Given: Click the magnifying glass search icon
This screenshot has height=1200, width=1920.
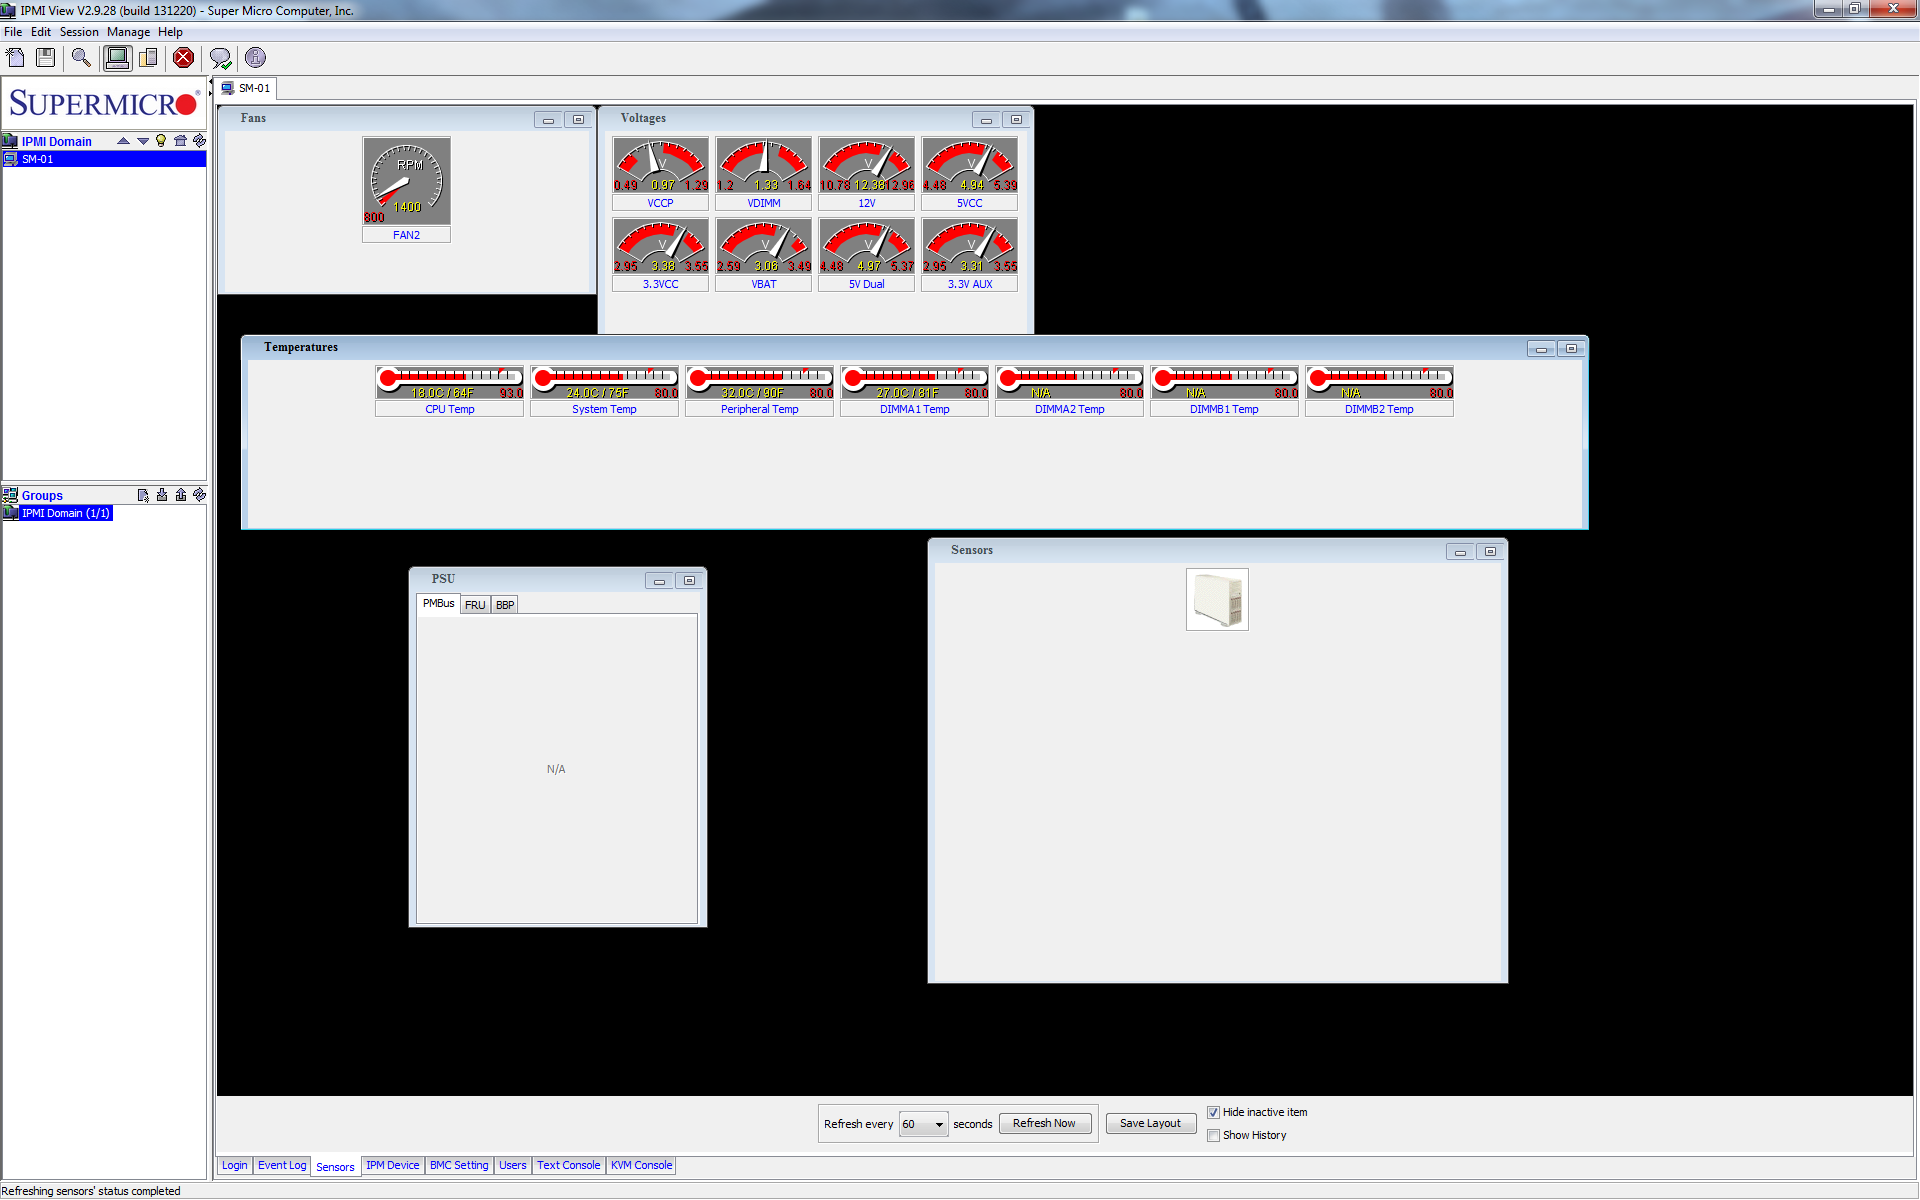Looking at the screenshot, I should [81, 58].
